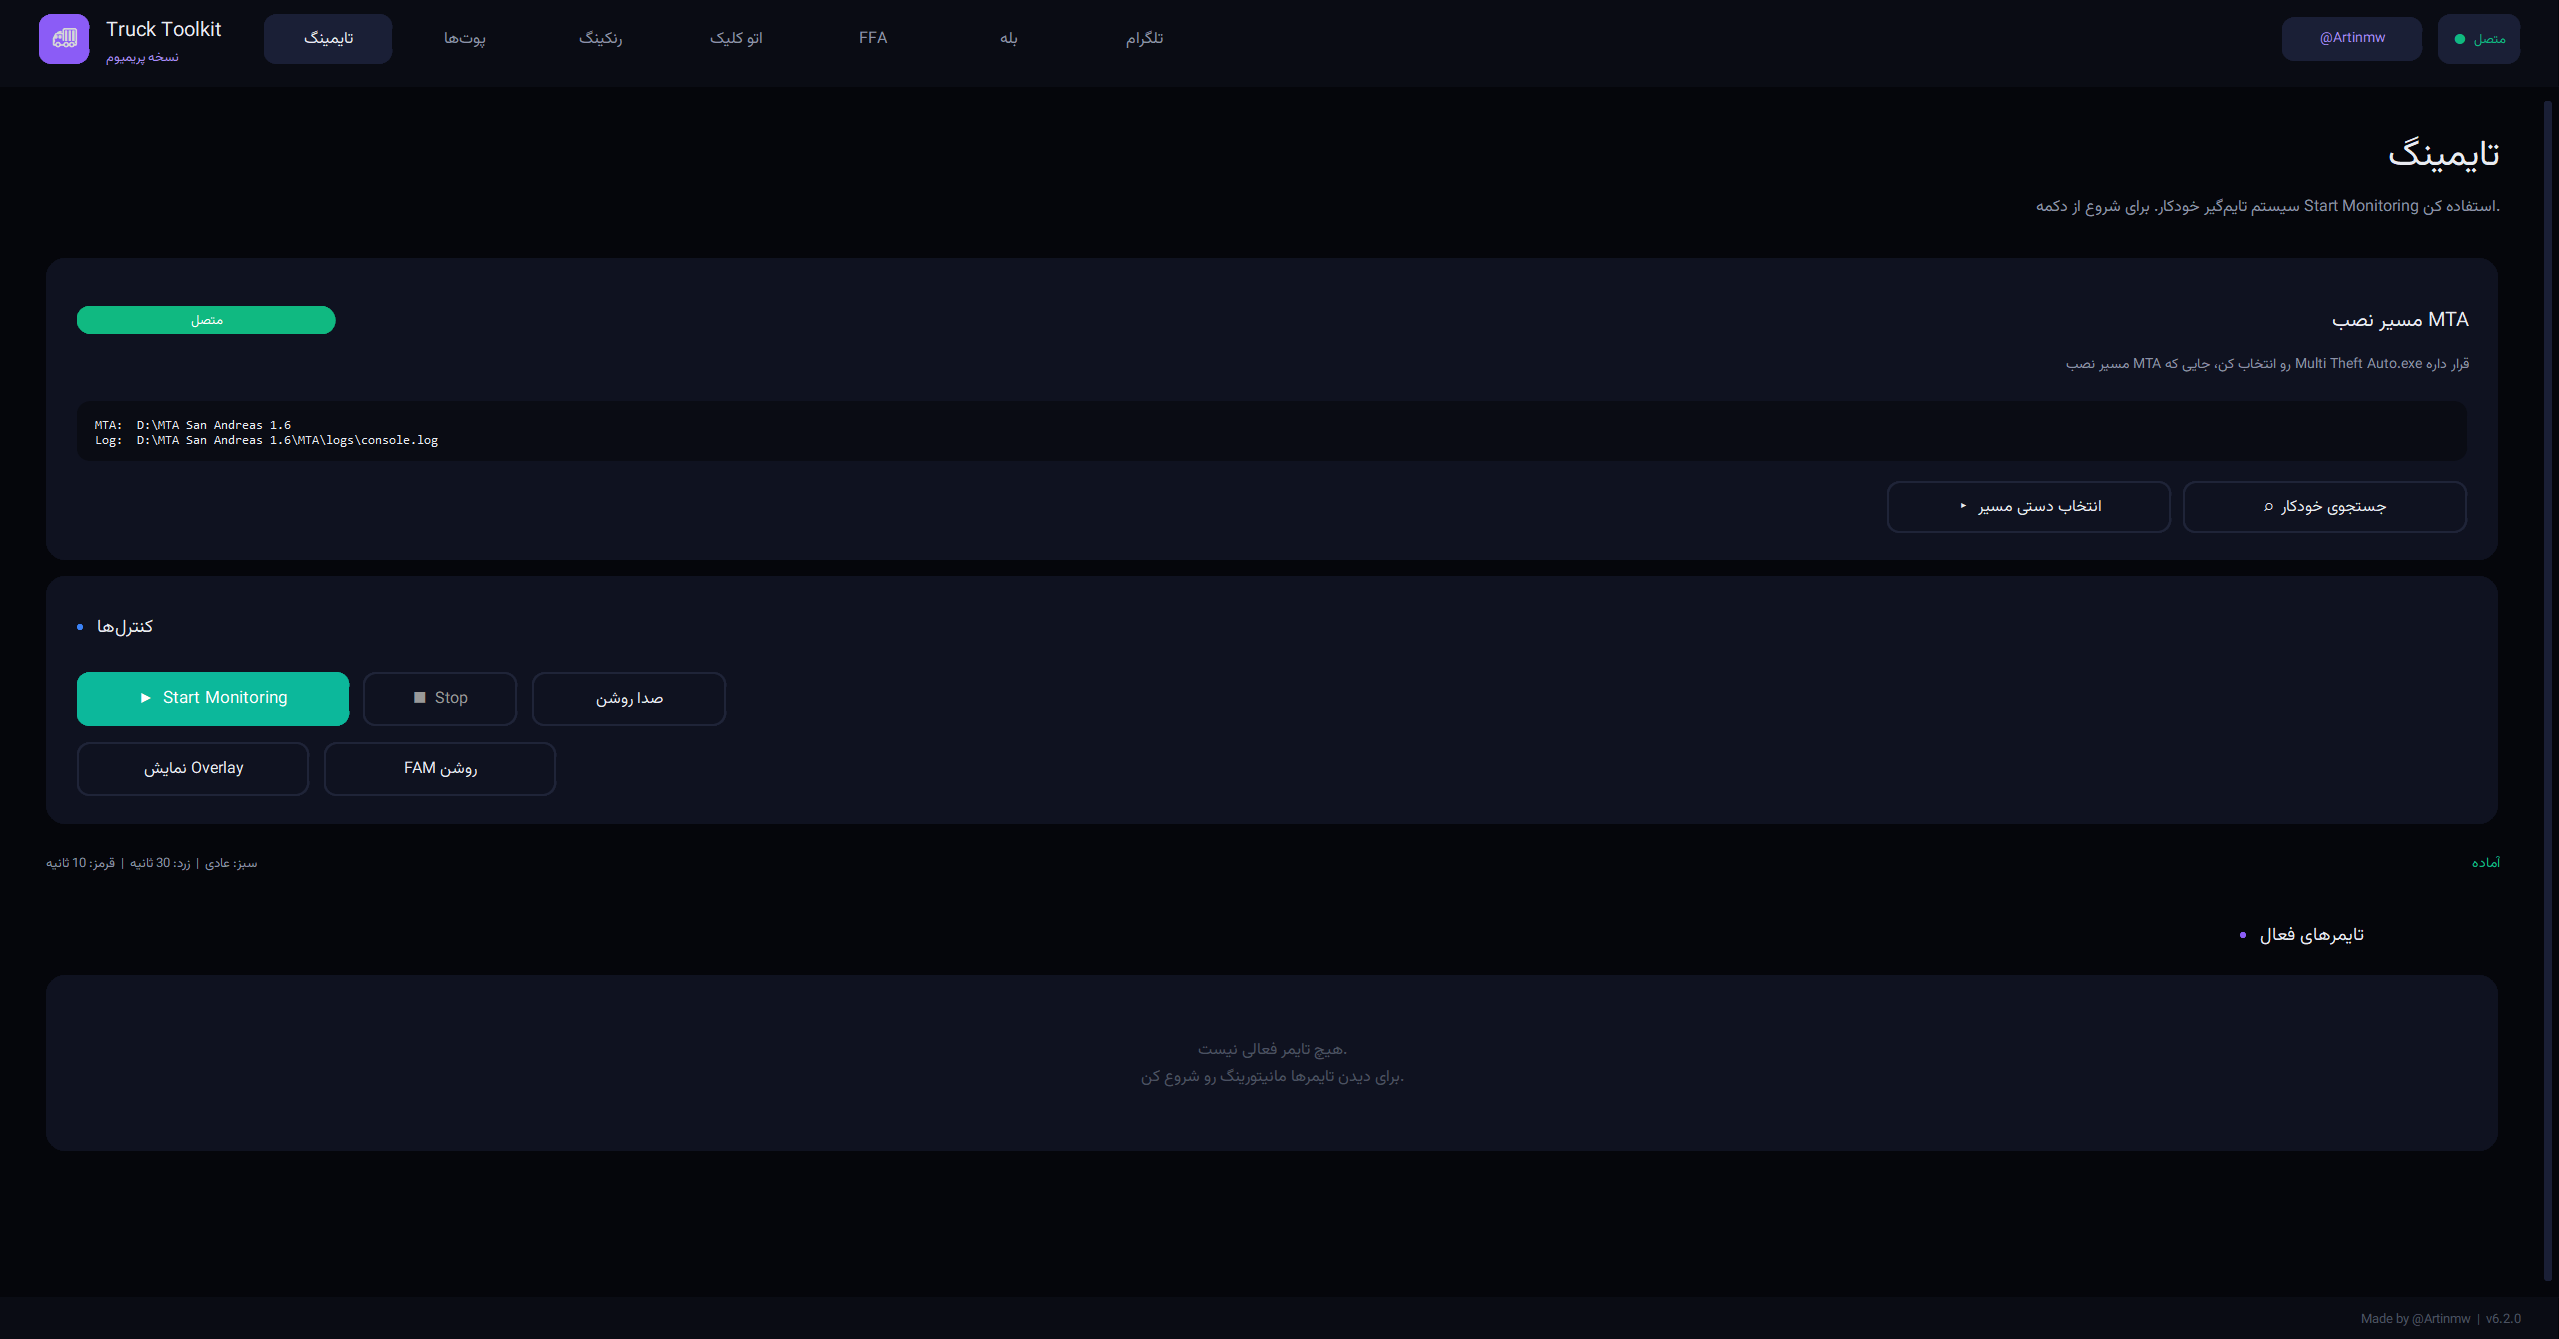The width and height of the screenshot is (2559, 1339).
Task: Click the Log console.log path line
Action: 266,440
